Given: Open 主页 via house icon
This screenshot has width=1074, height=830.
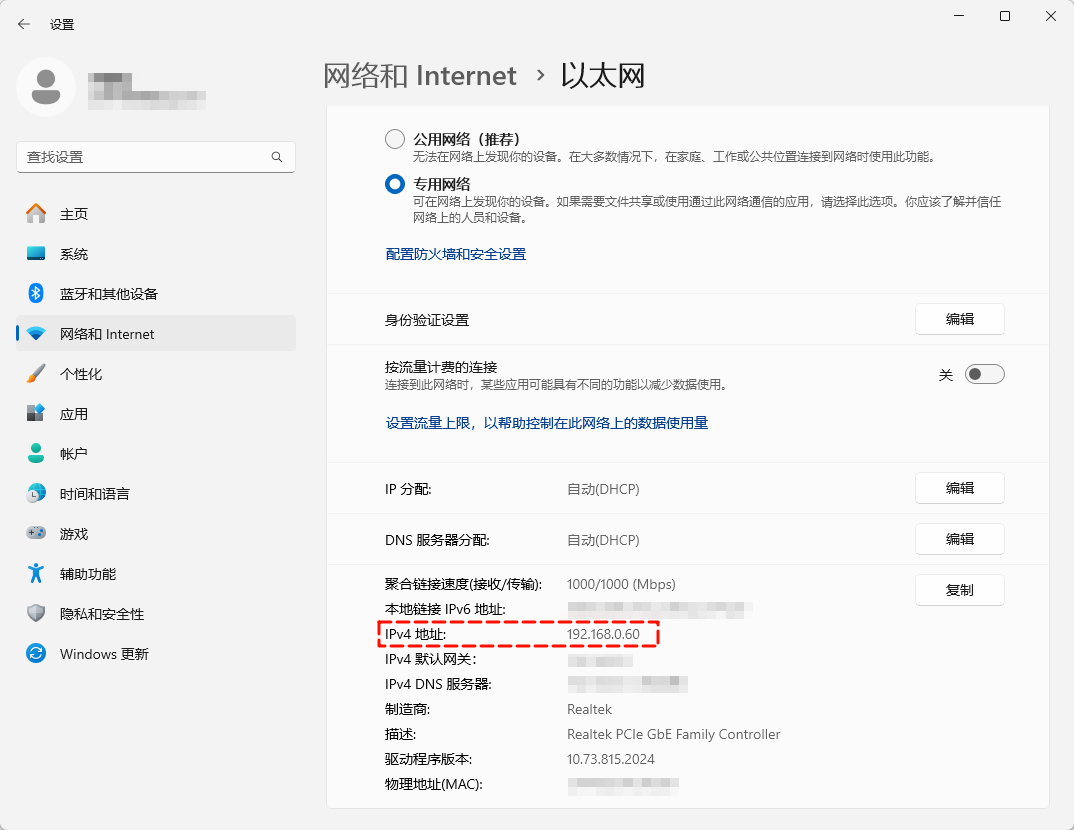Looking at the screenshot, I should pyautogui.click(x=36, y=214).
